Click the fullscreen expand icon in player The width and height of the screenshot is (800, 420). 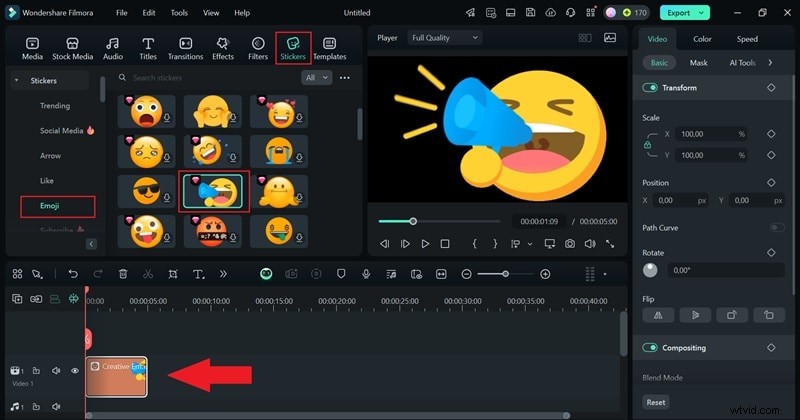[x=610, y=244]
